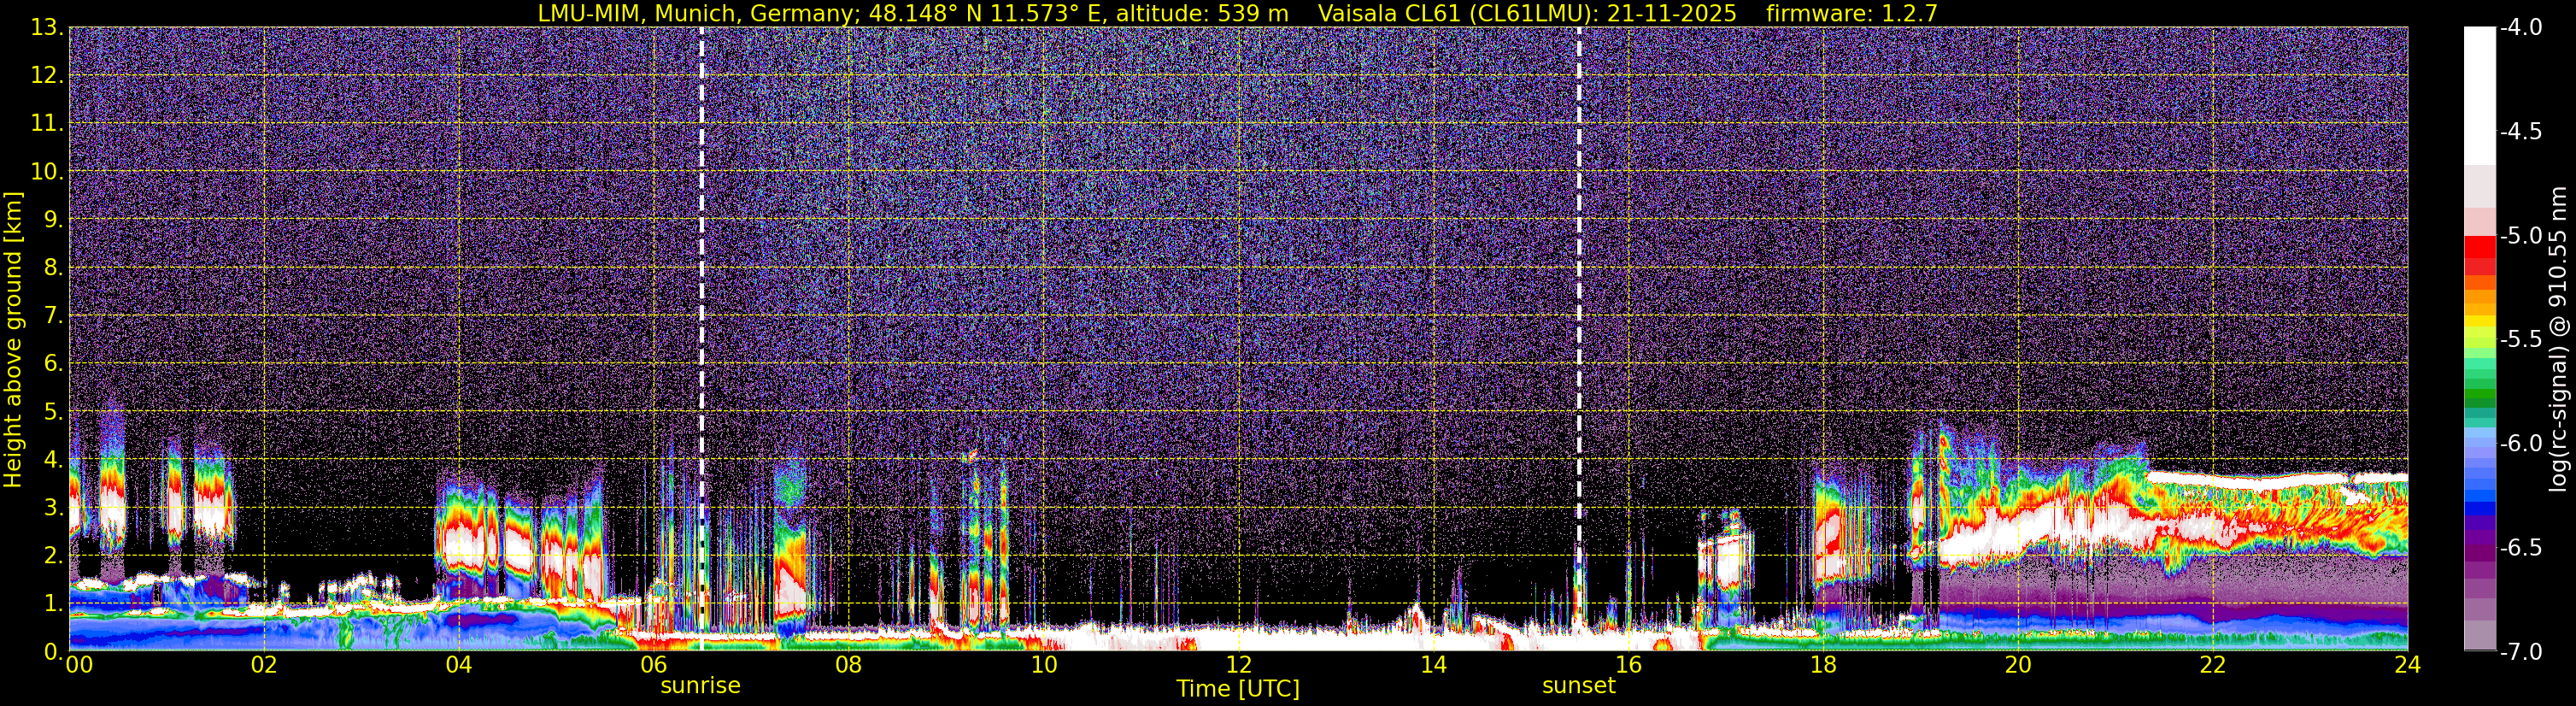Click the '04' time-axis tick label
The height and width of the screenshot is (706, 2576).
[459, 665]
